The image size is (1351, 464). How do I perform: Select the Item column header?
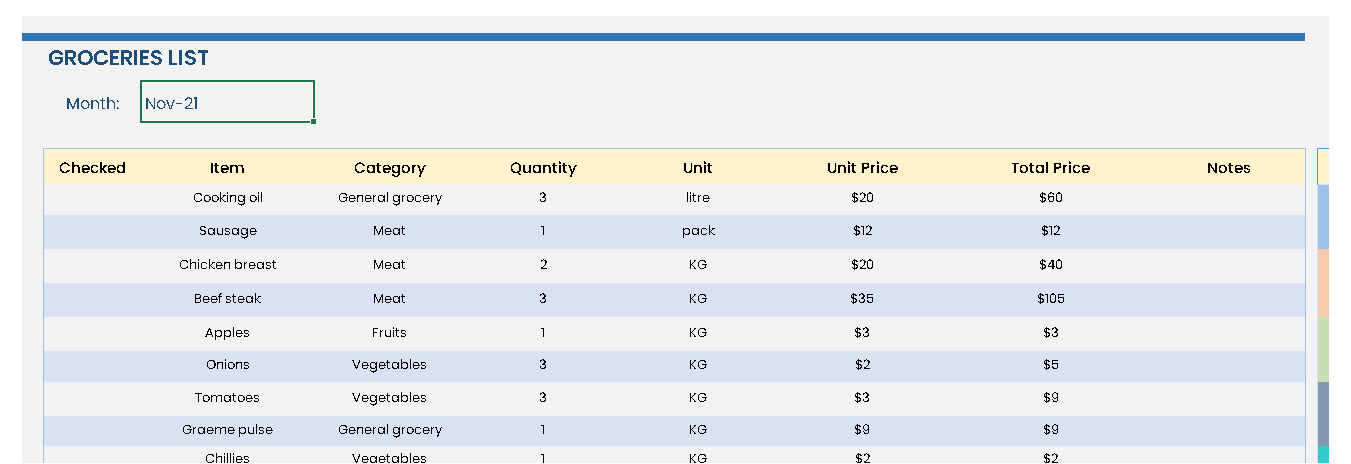coord(227,168)
